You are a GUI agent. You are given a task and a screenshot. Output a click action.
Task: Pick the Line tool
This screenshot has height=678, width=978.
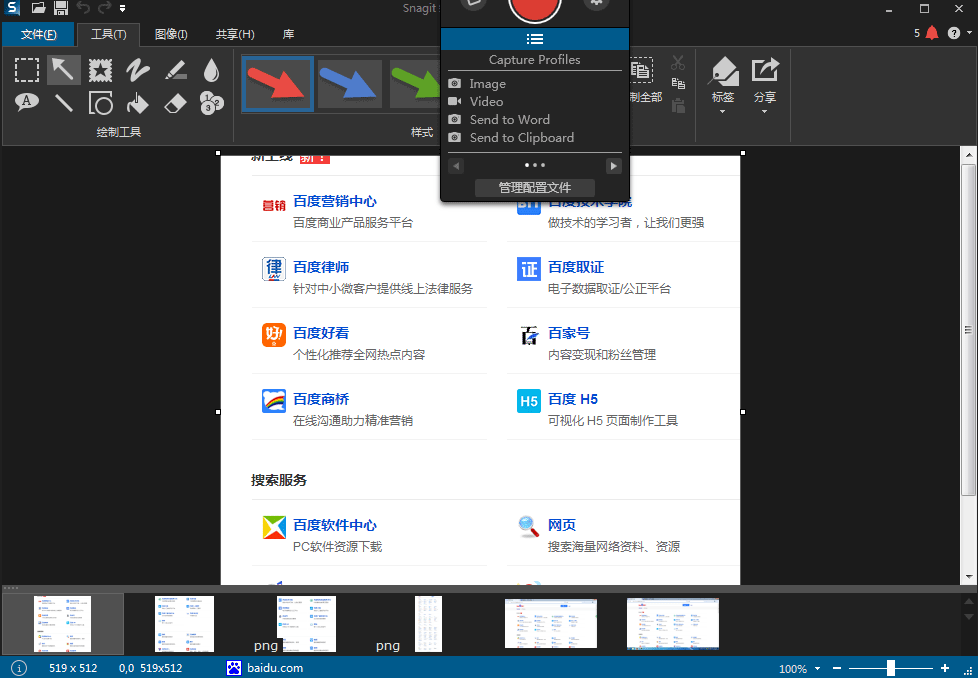coord(64,102)
